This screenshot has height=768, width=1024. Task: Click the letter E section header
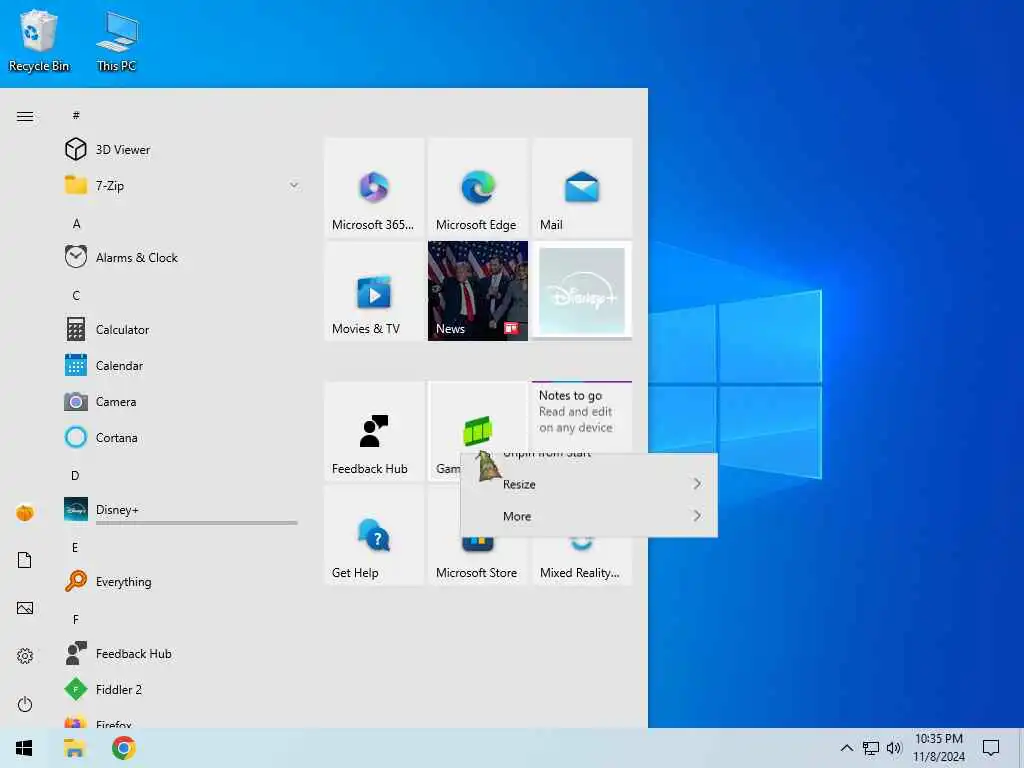(75, 547)
